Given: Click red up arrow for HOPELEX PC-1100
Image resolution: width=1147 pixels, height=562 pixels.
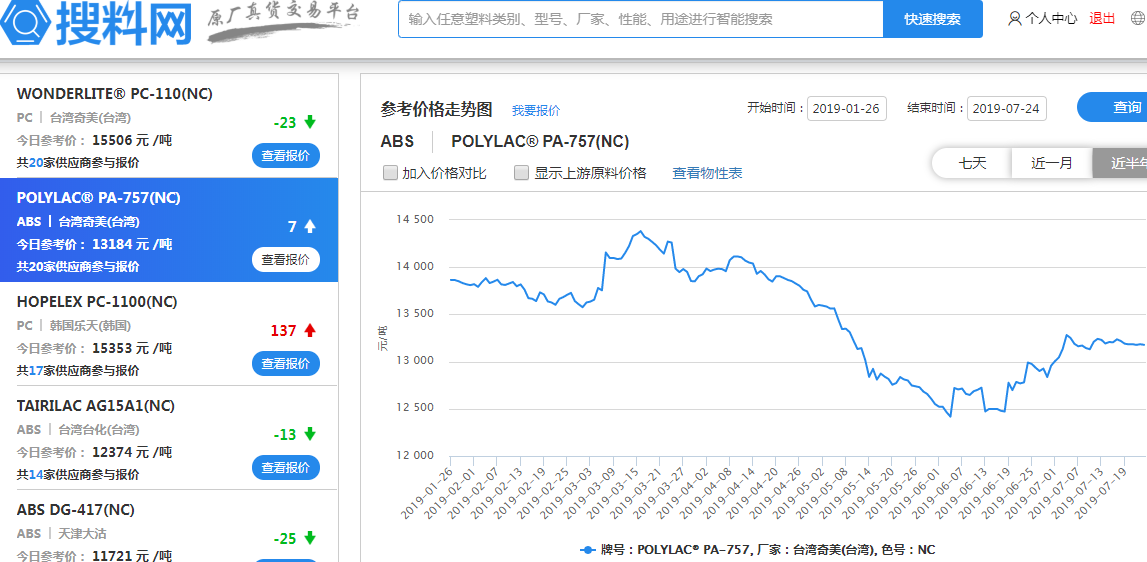Looking at the screenshot, I should point(310,330).
